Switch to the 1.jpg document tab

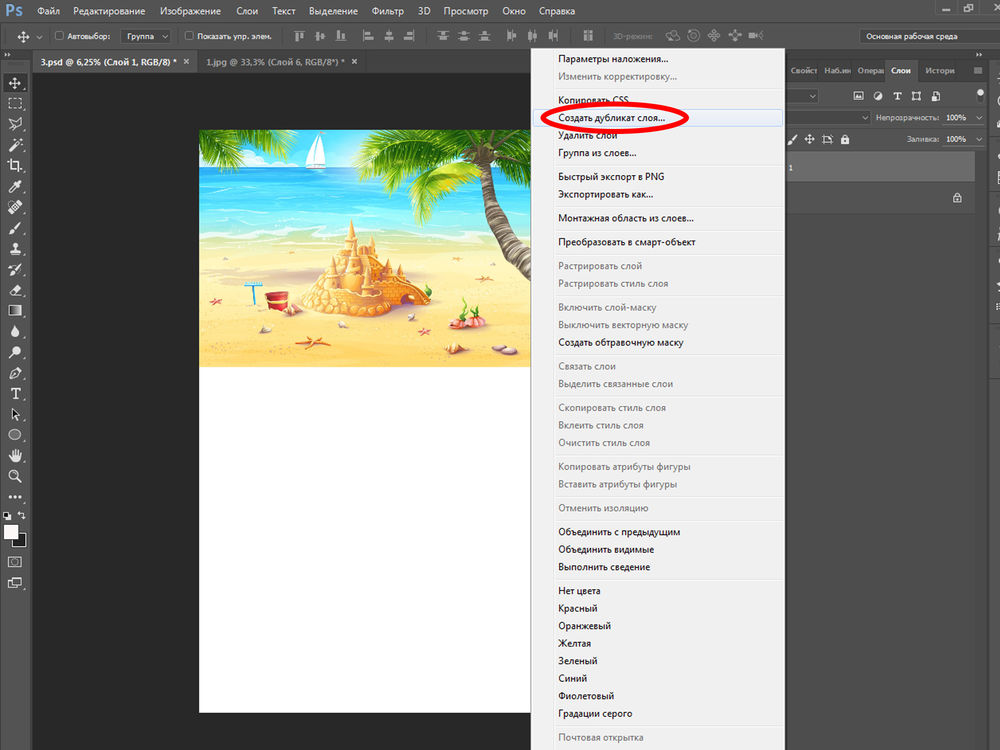[273, 62]
